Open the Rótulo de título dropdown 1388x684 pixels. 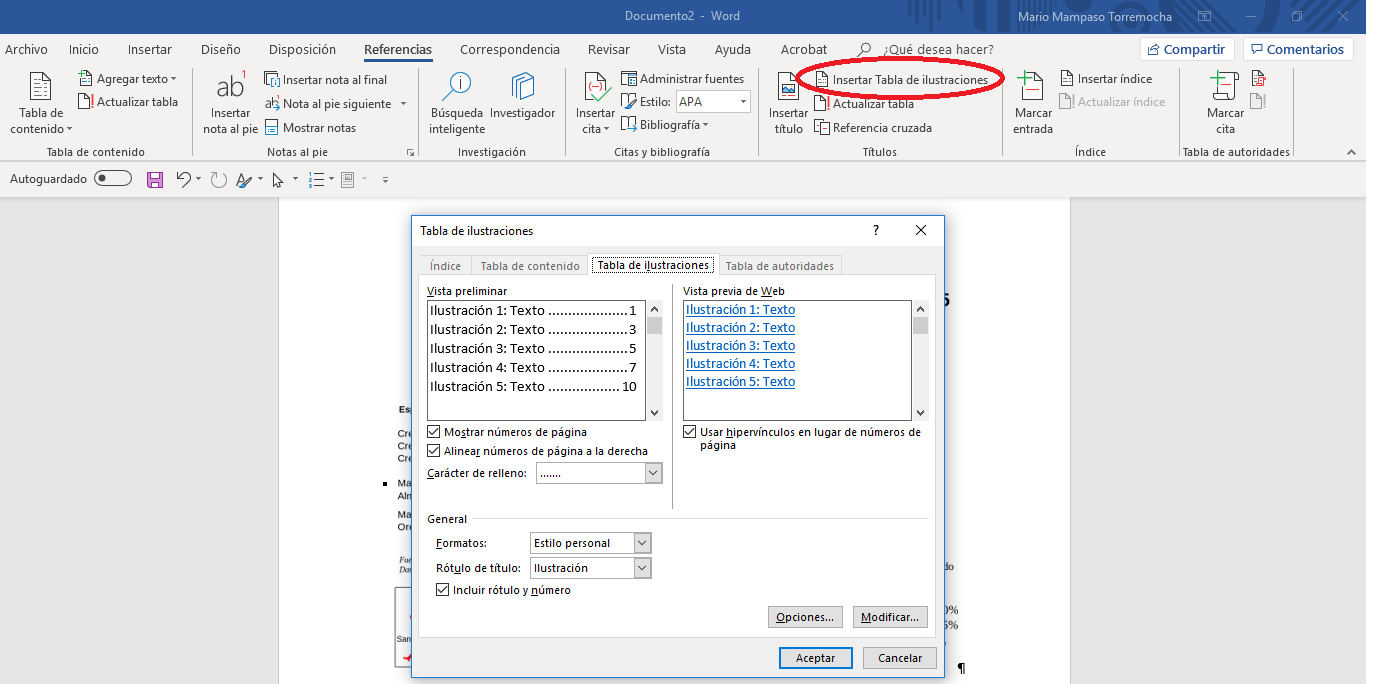(x=642, y=568)
